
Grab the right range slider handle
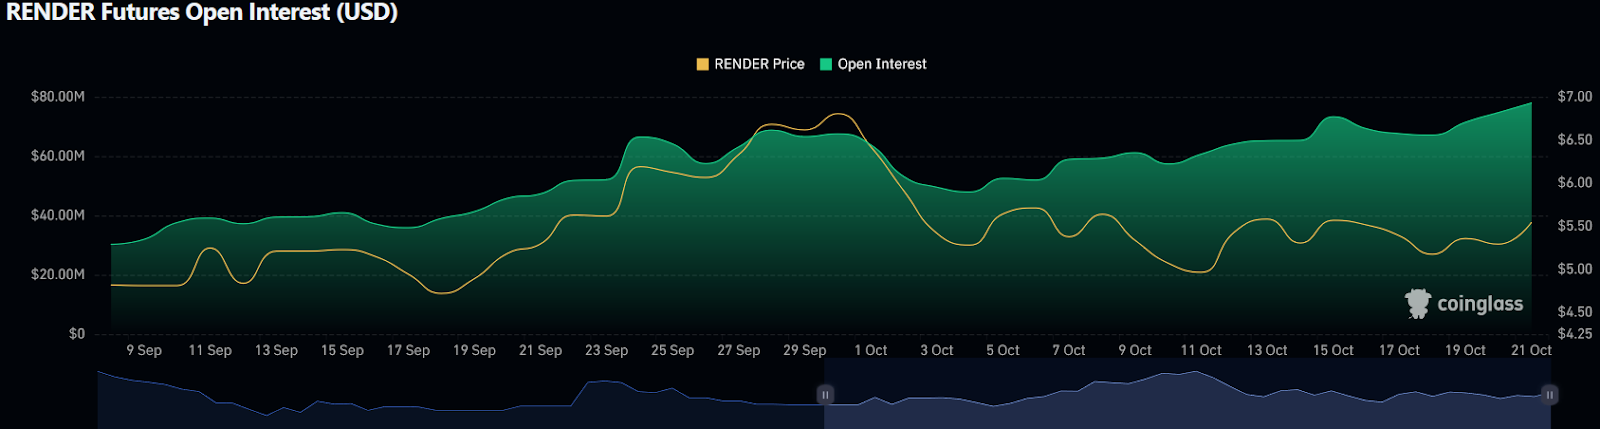(1549, 395)
